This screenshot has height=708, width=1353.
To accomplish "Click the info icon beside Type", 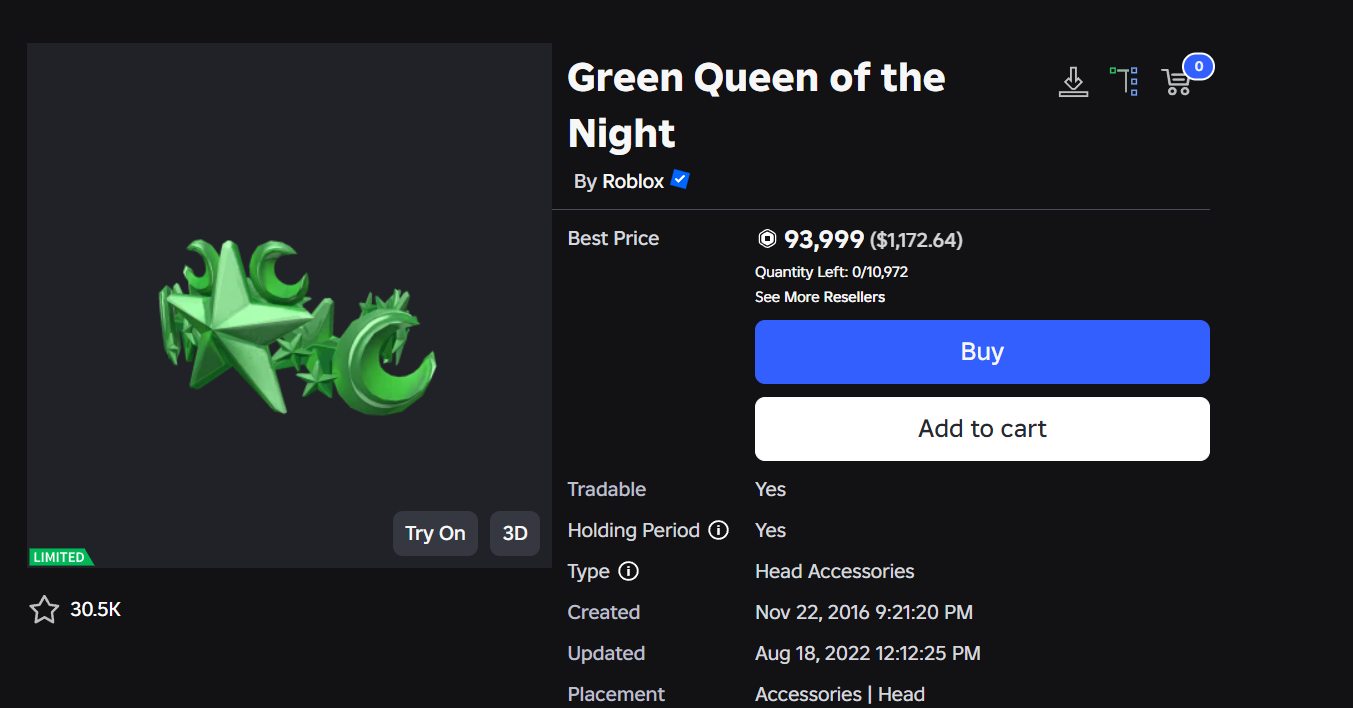I will [x=628, y=571].
